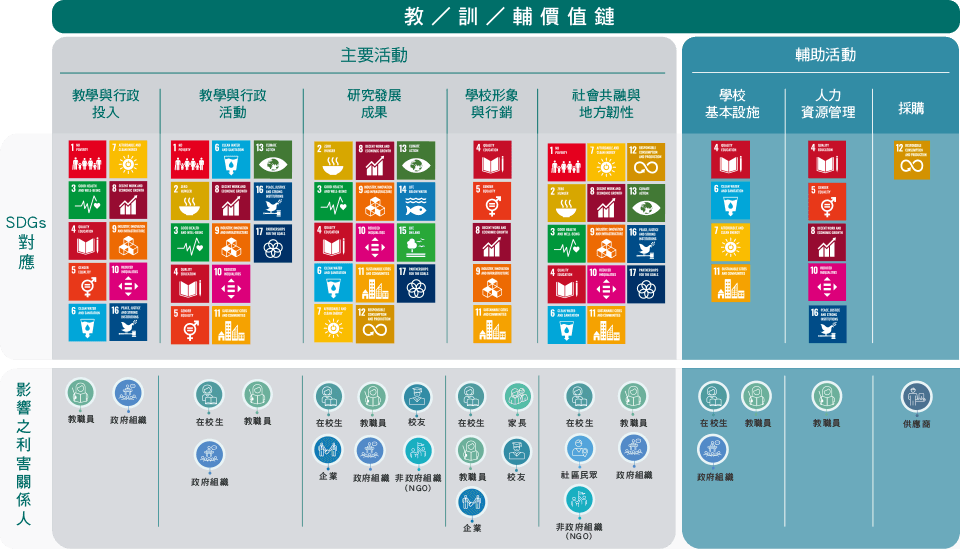
Task: Click the 供應商 stakeholder icon
Action: pos(916,397)
